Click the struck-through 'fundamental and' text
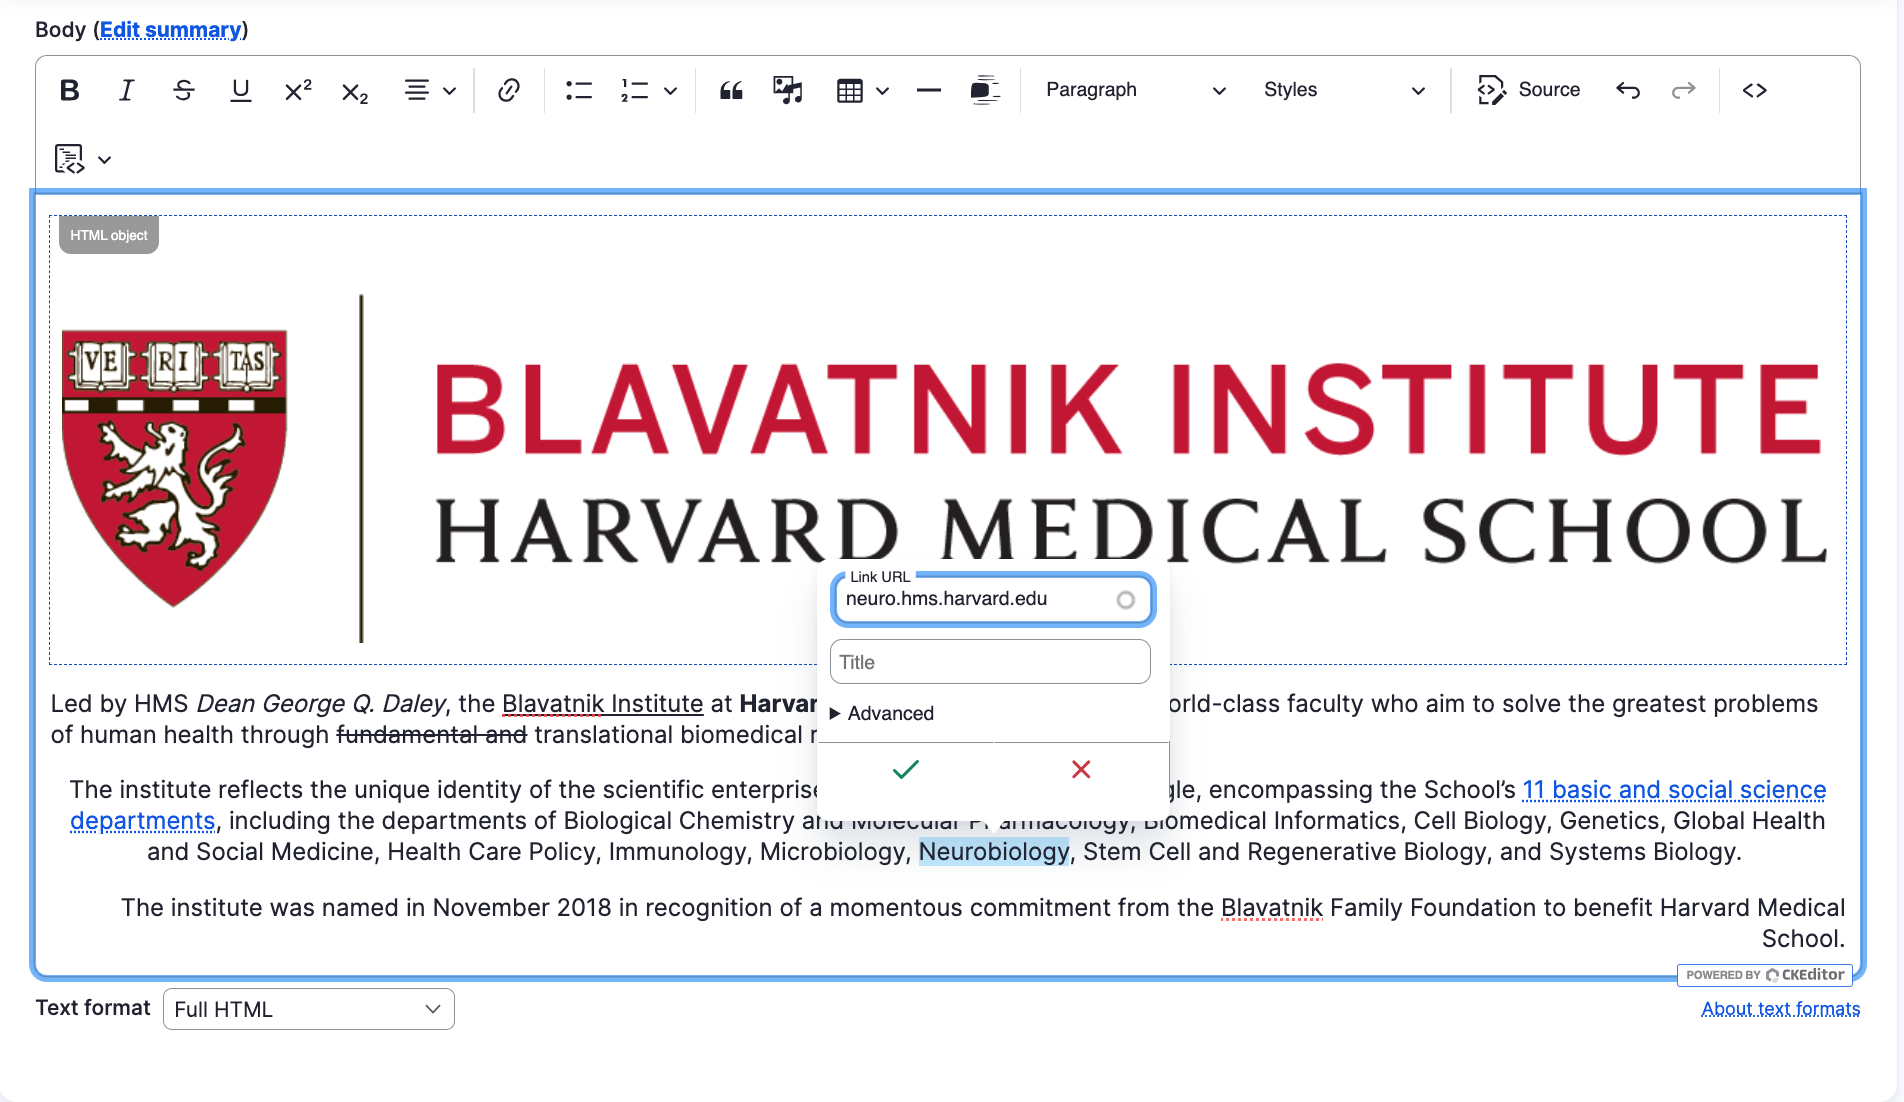The width and height of the screenshot is (1904, 1102). coord(432,734)
